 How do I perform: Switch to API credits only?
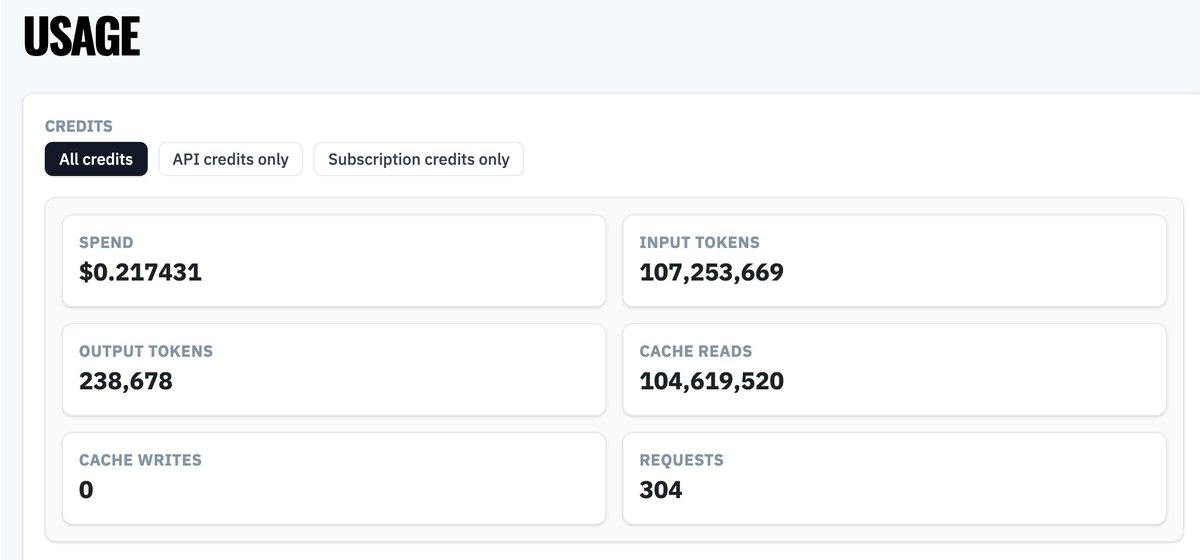[230, 159]
